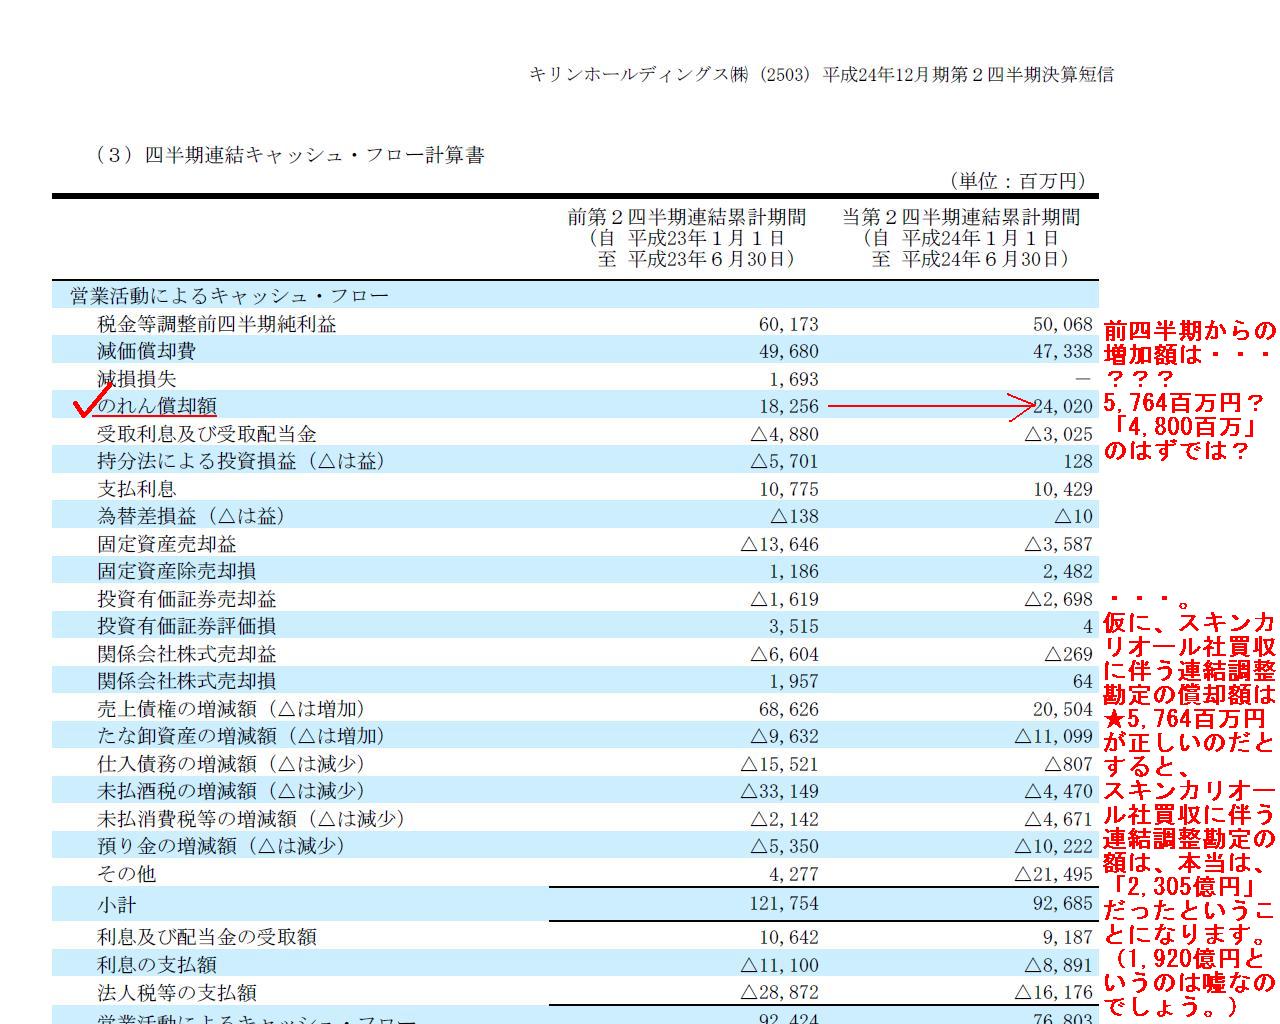Click the label 受取利息及び受取配当金

(207, 434)
